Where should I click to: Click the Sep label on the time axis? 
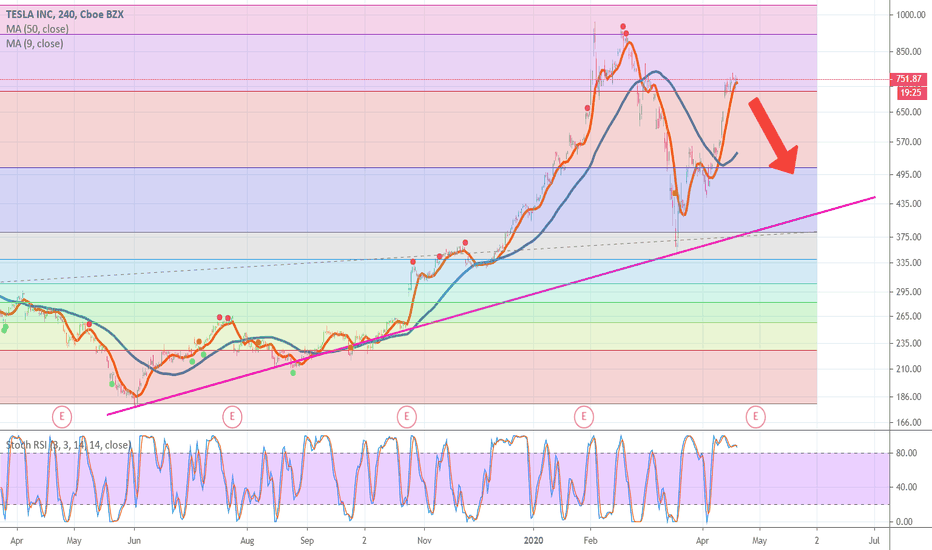click(x=307, y=540)
